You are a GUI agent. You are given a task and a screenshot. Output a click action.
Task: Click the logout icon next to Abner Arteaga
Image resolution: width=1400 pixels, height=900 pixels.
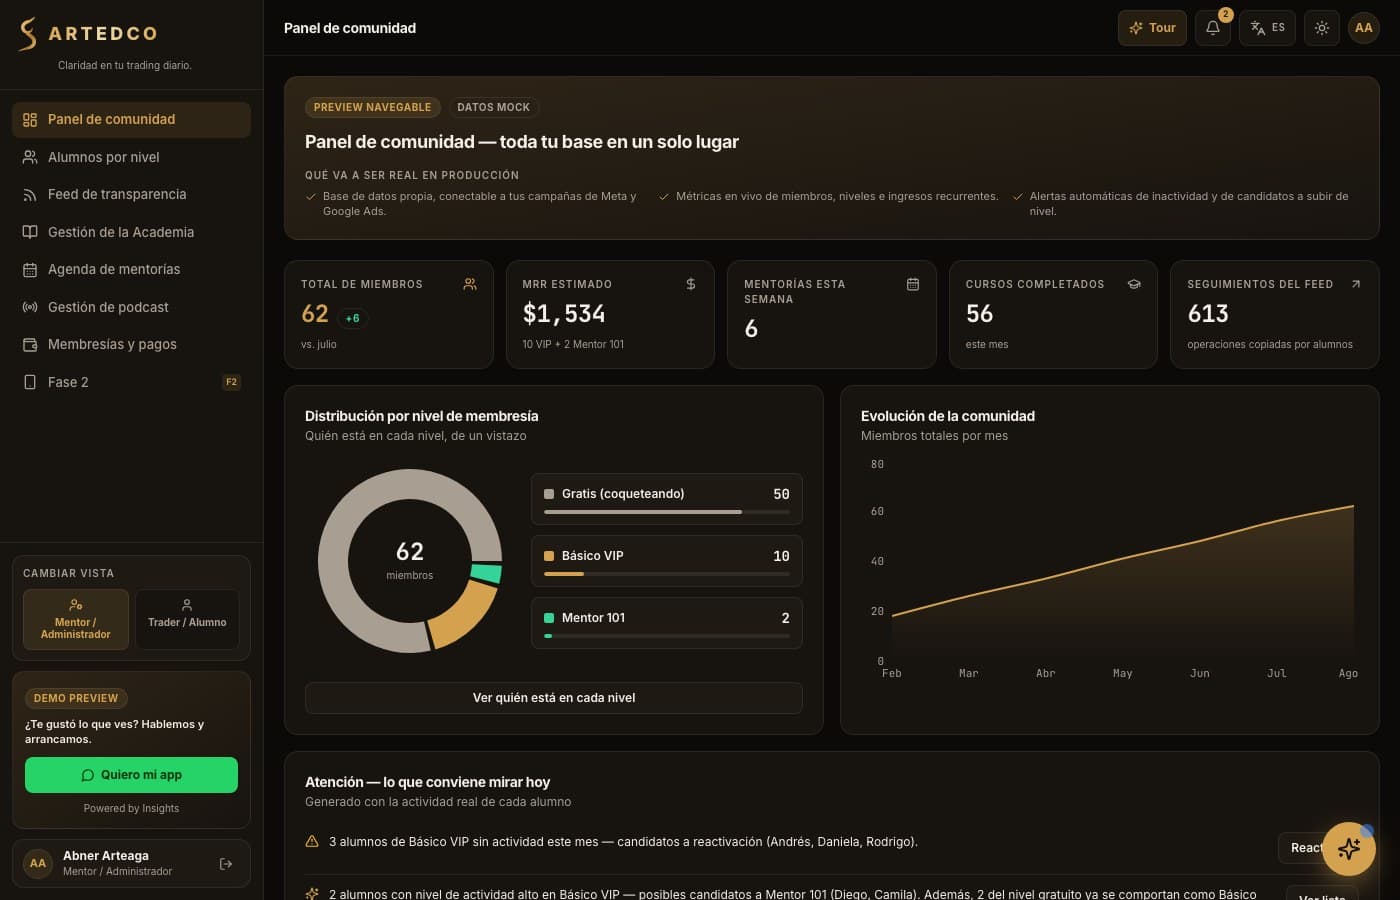pos(226,864)
